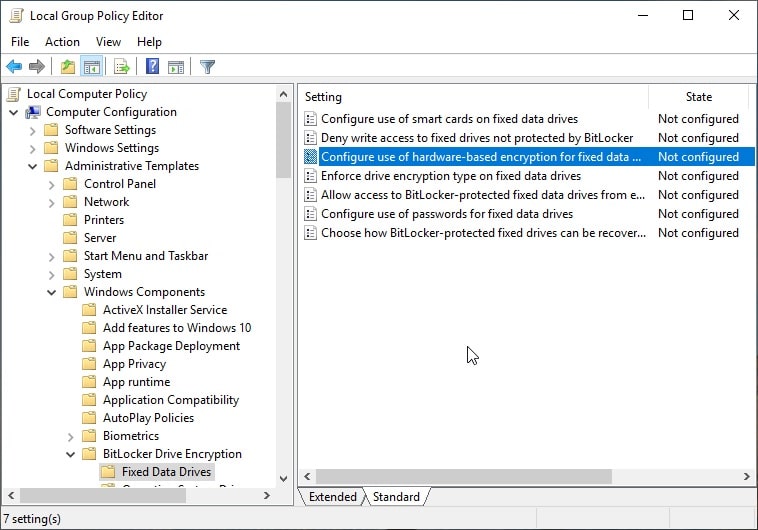The width and height of the screenshot is (758, 530).
Task: Toggle the Show/Hide Action Pane icon
Action: (176, 67)
